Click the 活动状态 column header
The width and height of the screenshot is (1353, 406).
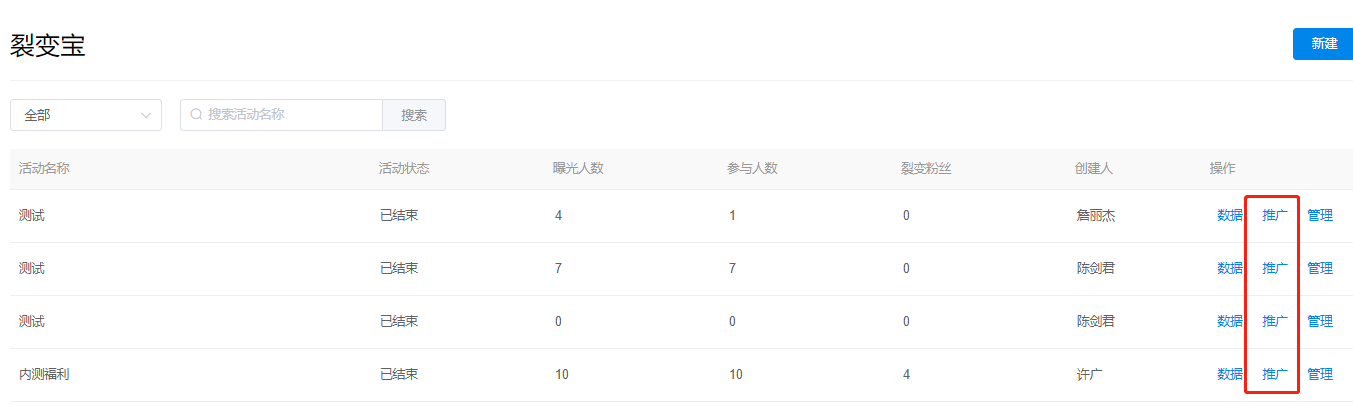click(404, 168)
